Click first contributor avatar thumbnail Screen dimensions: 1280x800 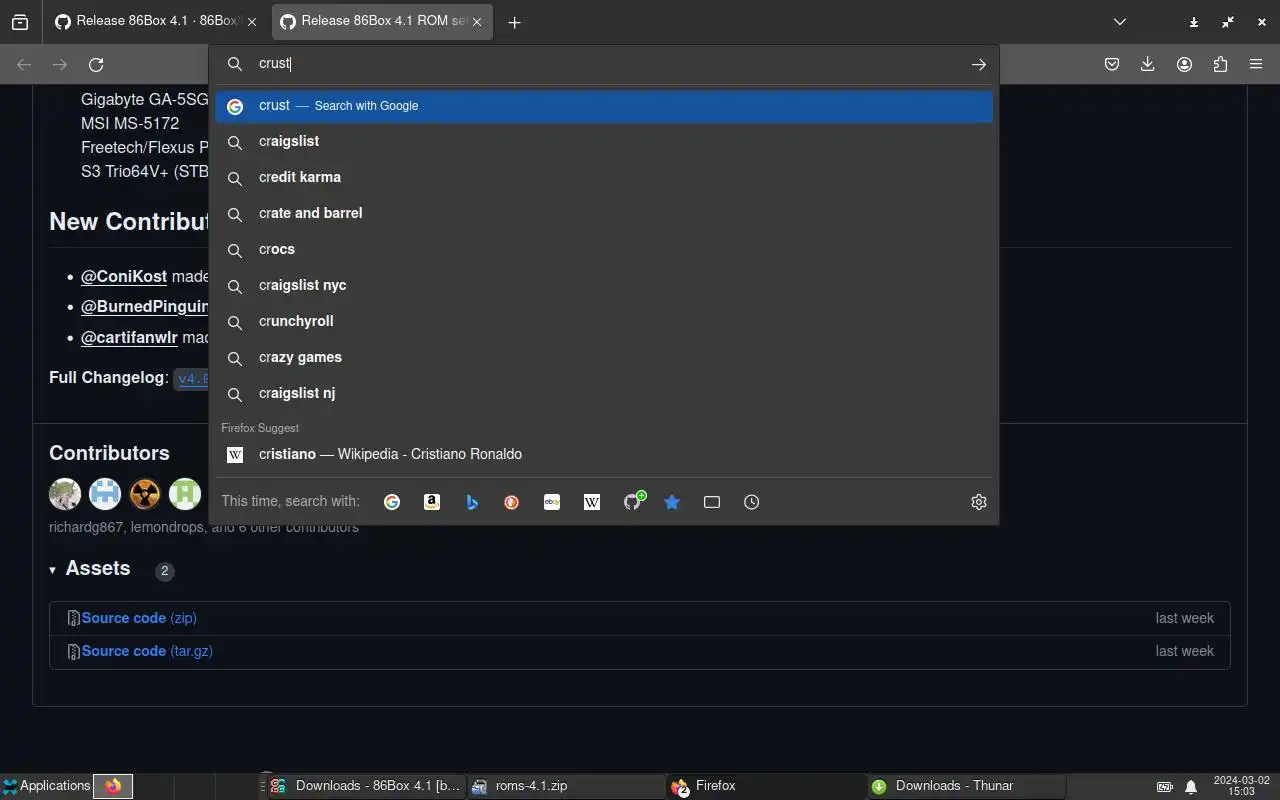[65, 494]
